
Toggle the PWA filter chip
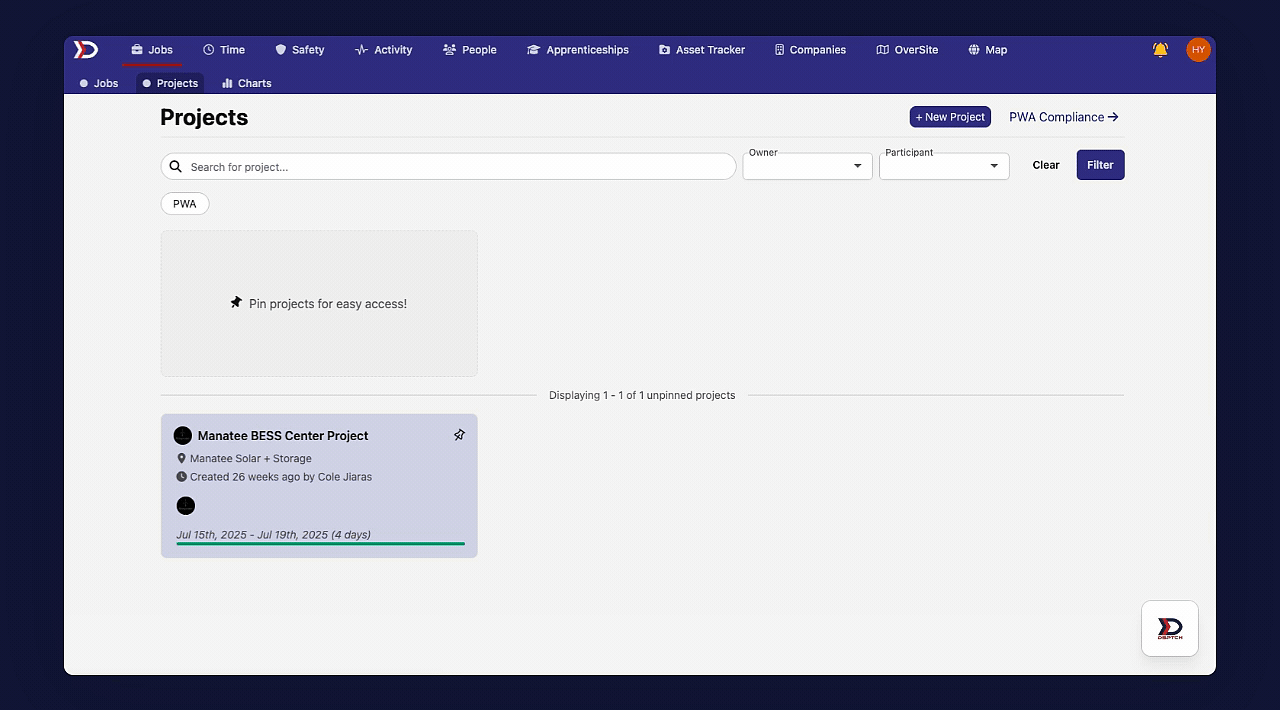click(185, 204)
